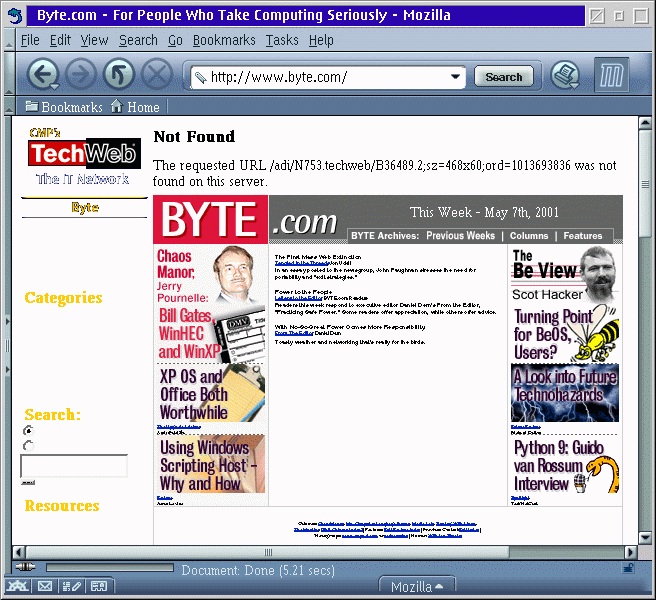Click the Categories heading in left column

(x=63, y=298)
